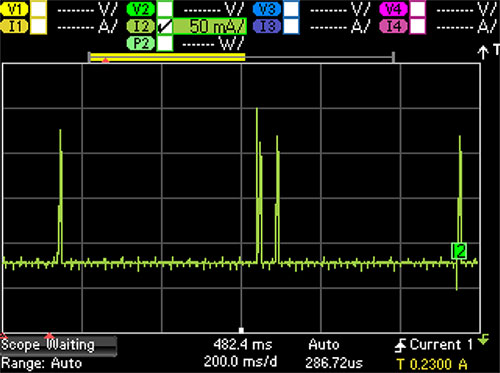Screen dimensions: 500x373
Task: Select the blue V3 trace label
Action: tap(267, 9)
